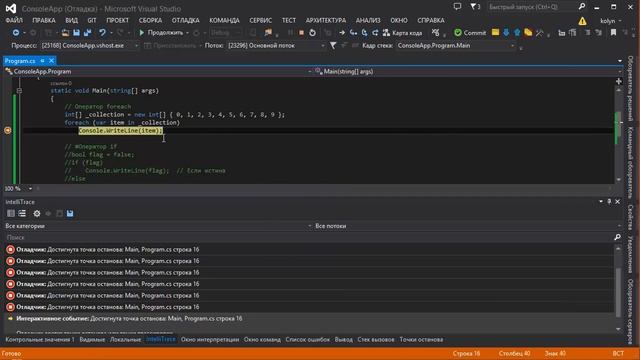Pin the Program.cs tab
640x360 pixels.
click(x=42, y=61)
